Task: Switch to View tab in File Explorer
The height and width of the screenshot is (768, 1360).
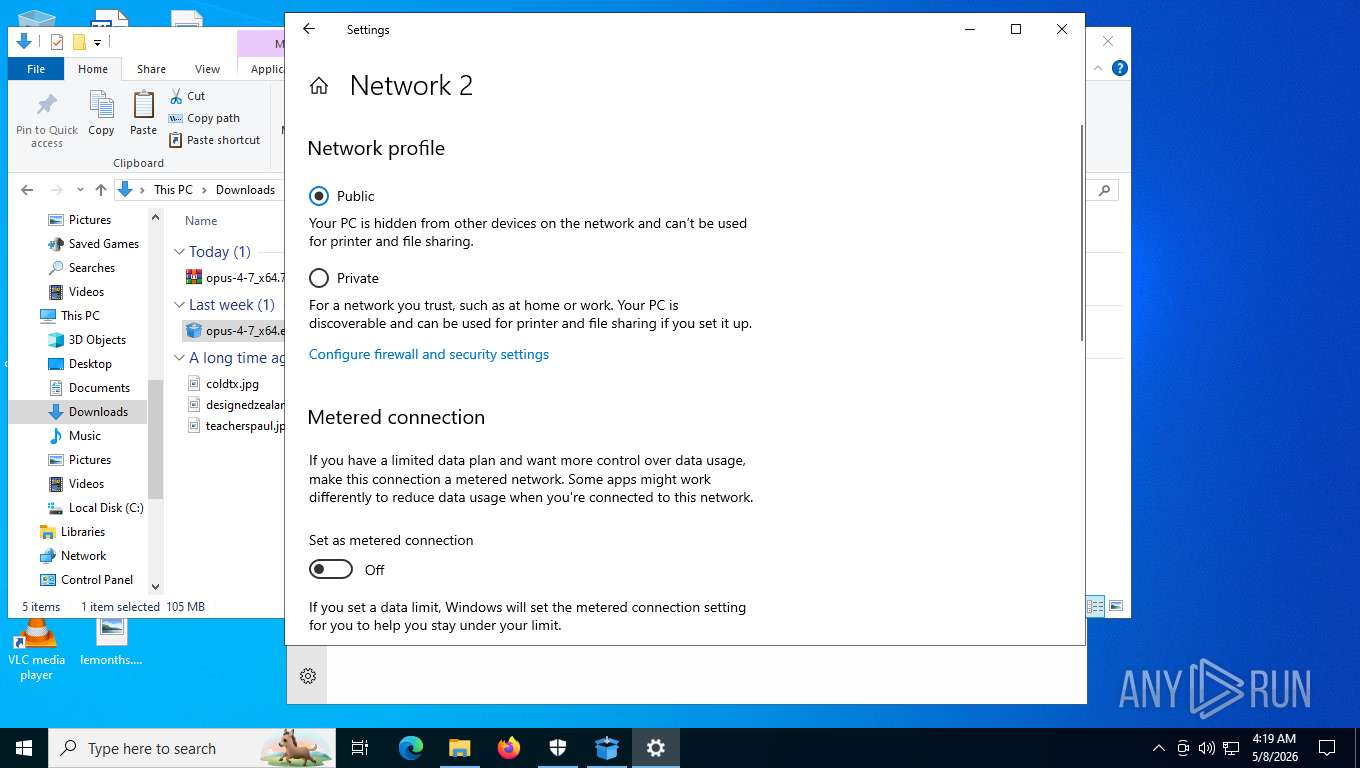Action: click(x=207, y=69)
